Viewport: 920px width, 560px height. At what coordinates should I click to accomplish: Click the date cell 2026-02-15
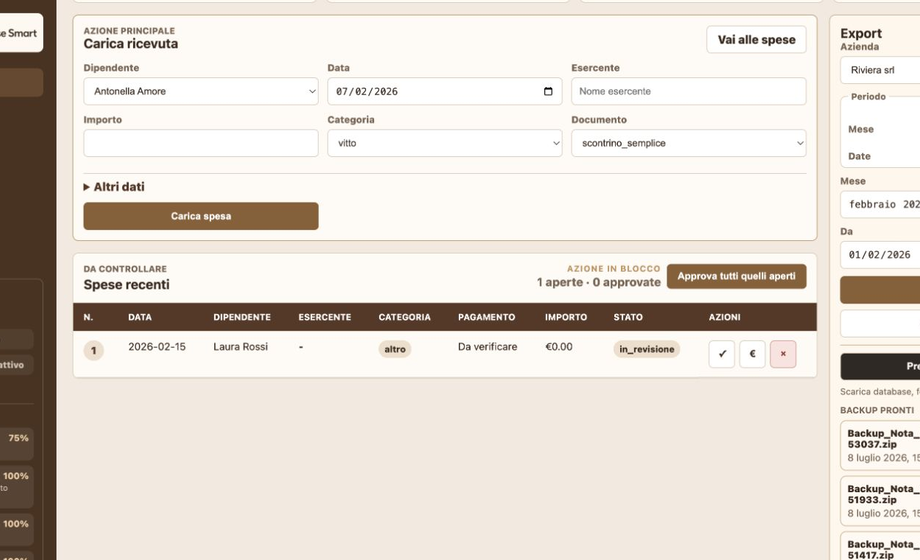(157, 347)
